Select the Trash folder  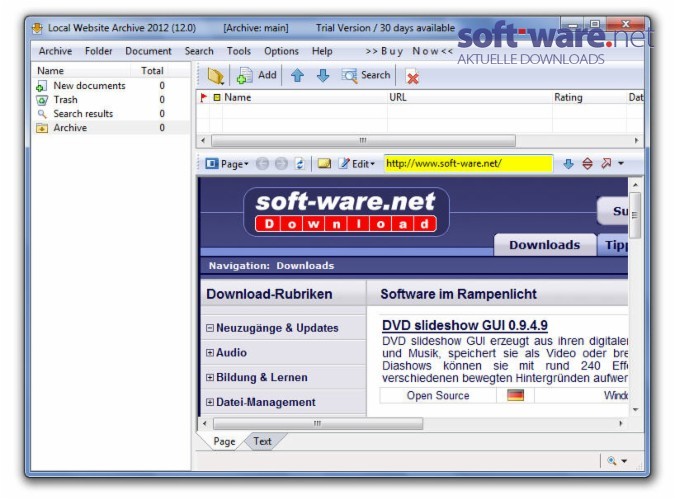(65, 99)
